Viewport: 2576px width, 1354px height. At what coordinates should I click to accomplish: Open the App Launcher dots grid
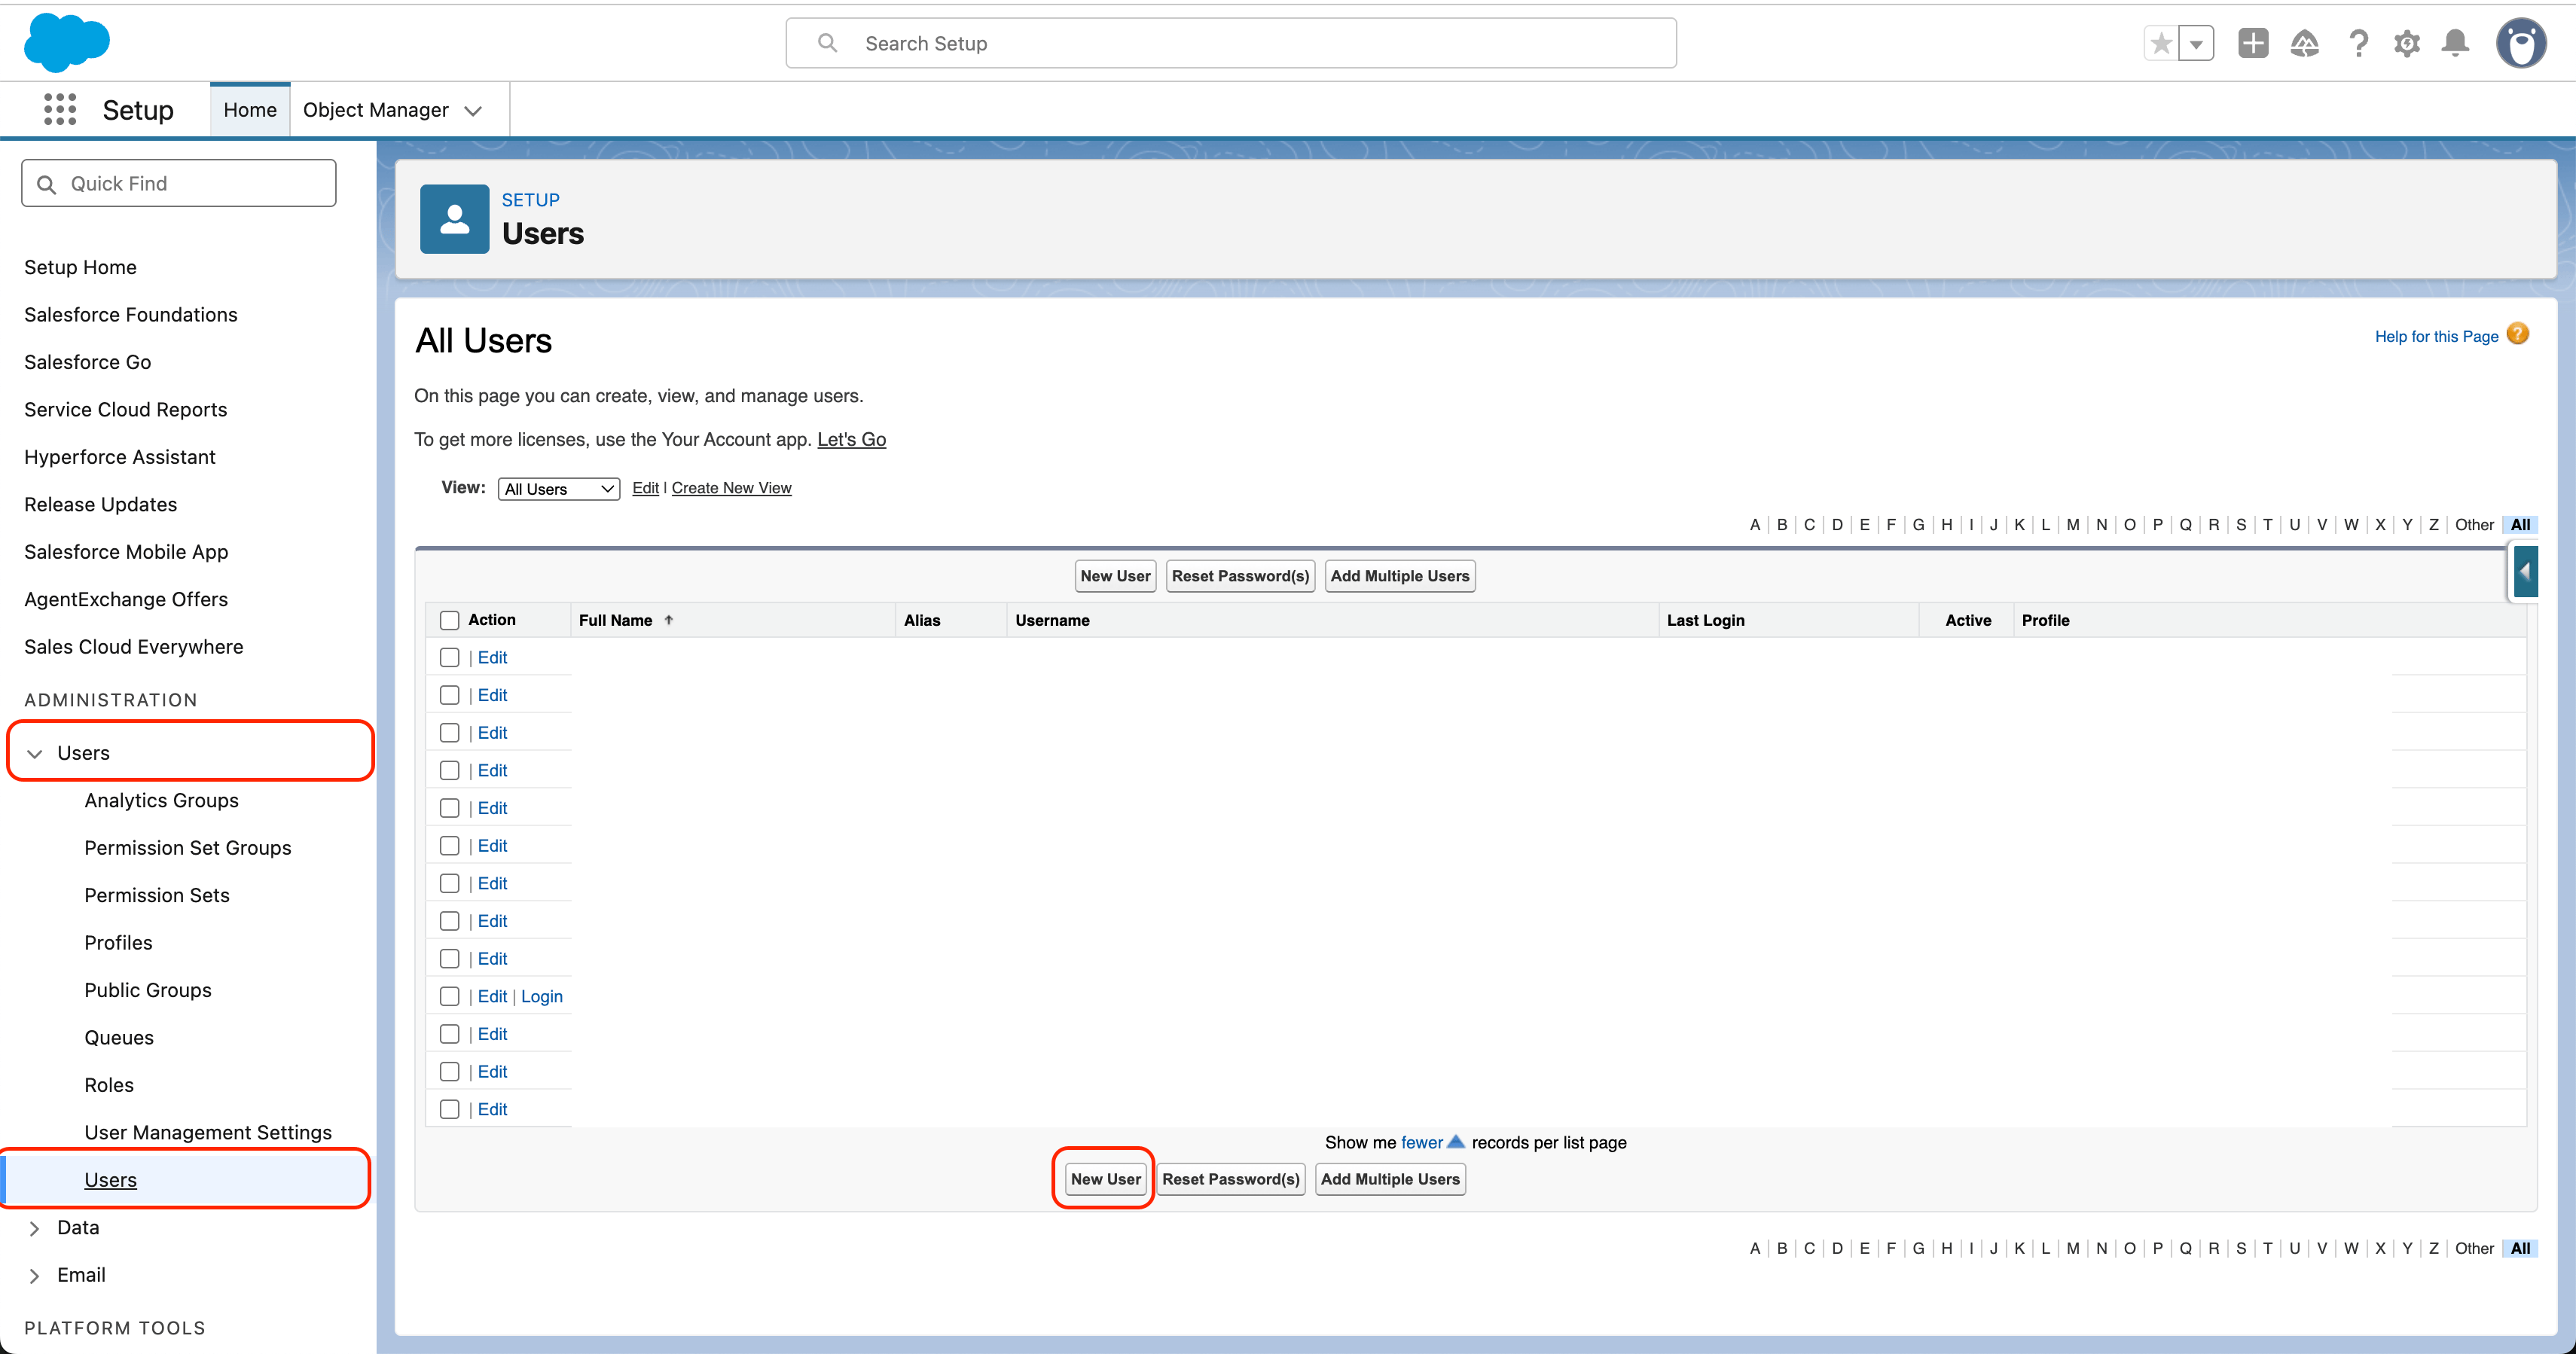tap(60, 109)
